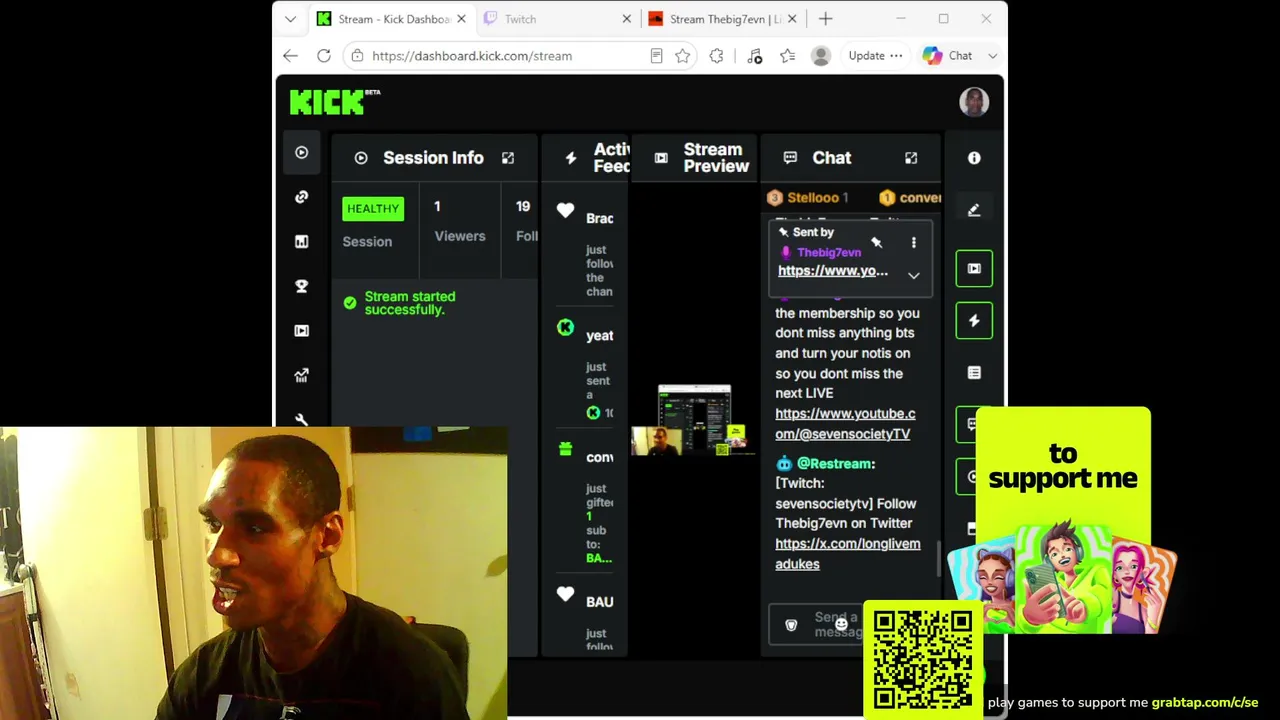The width and height of the screenshot is (1280, 720).
Task: Click the HEALTHY session status badge
Action: (373, 209)
